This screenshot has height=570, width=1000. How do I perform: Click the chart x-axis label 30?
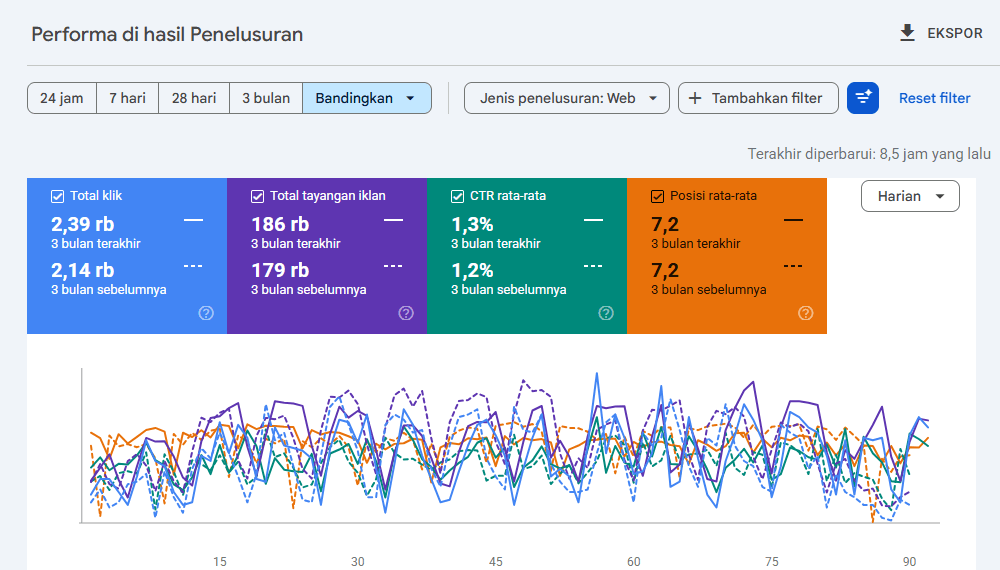pyautogui.click(x=358, y=562)
